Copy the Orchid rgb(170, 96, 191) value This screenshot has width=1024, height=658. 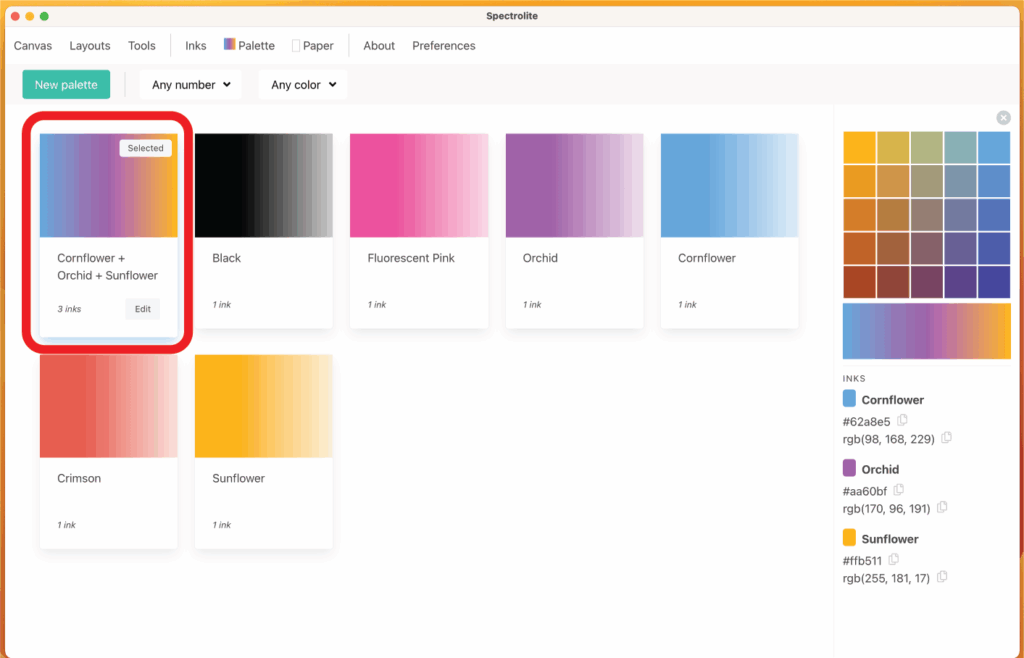(x=942, y=508)
